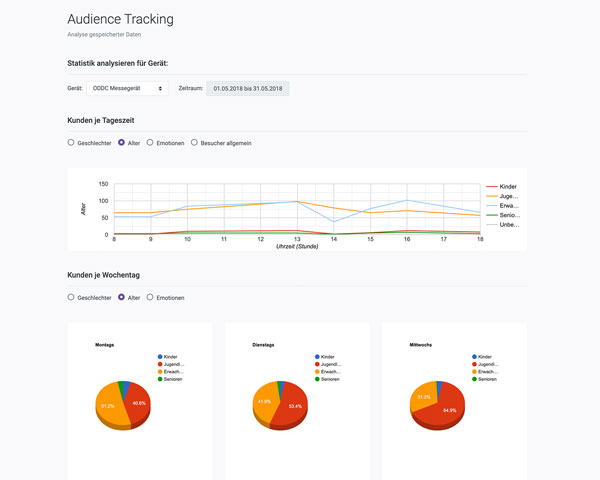Click orange Jugendliche legend entry in line chart
Viewport: 600px width, 480px height.
click(507, 197)
